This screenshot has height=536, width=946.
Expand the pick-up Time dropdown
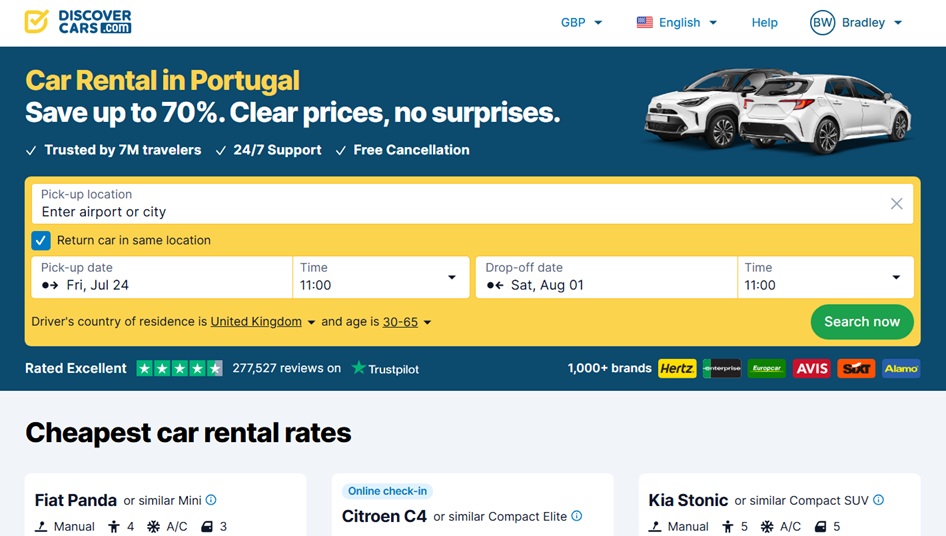(x=381, y=277)
